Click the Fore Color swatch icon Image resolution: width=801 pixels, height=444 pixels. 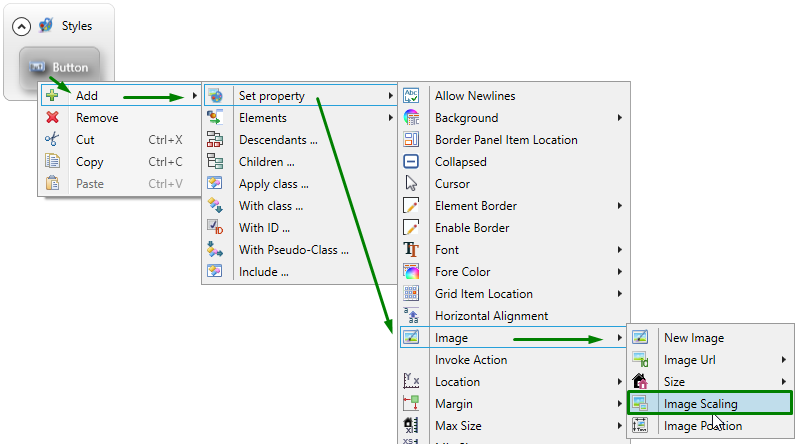click(411, 272)
